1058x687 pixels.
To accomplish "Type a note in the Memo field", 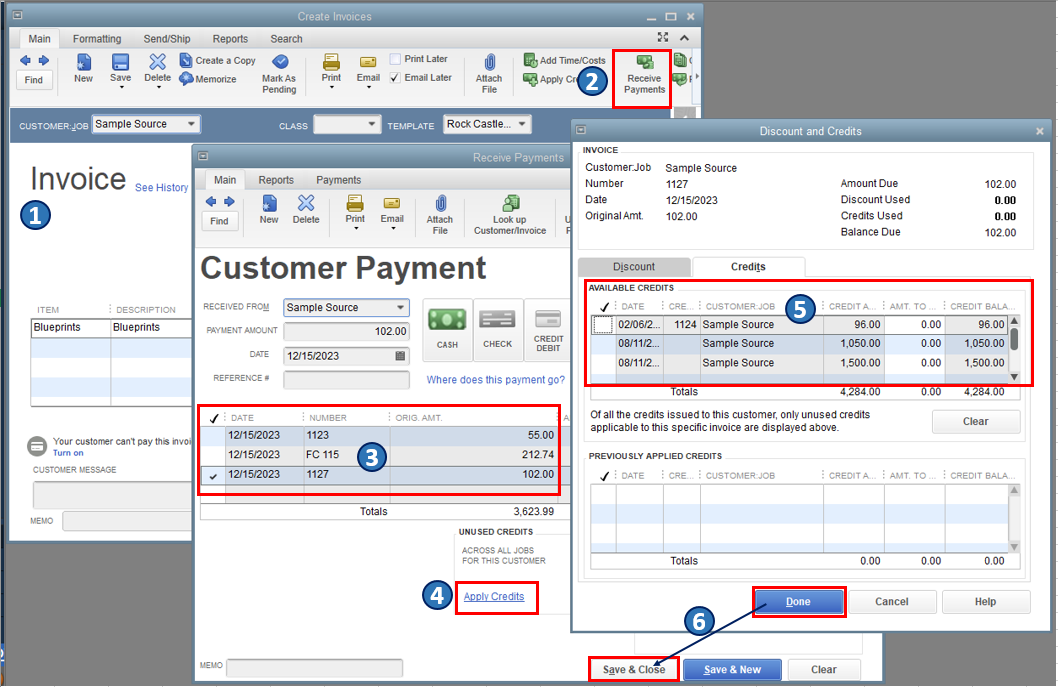I will click(313, 665).
